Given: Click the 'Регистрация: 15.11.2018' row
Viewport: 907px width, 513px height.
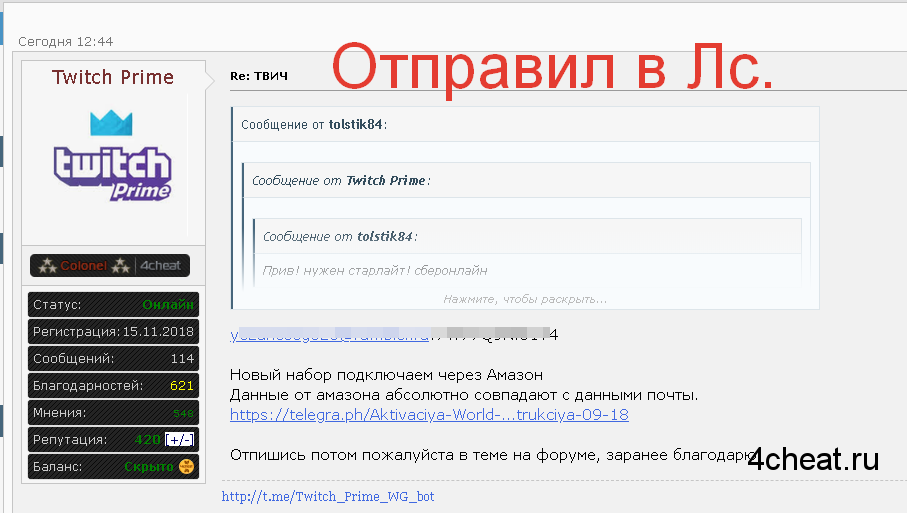Looking at the screenshot, I should coord(113,331).
